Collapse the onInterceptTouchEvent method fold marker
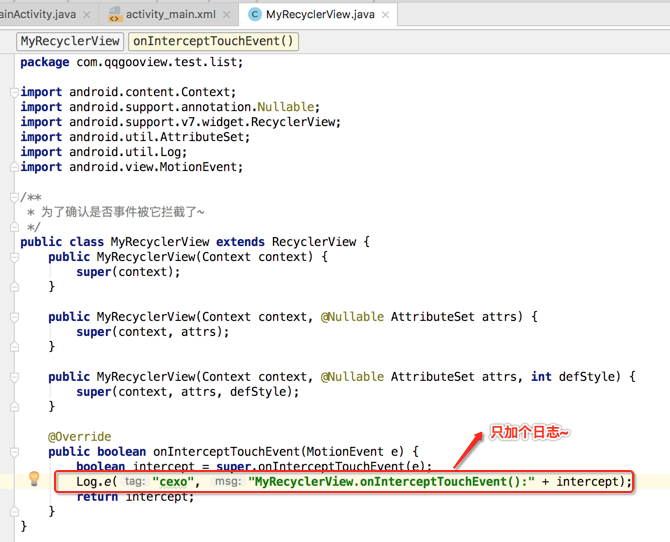670x542 pixels. coord(14,452)
